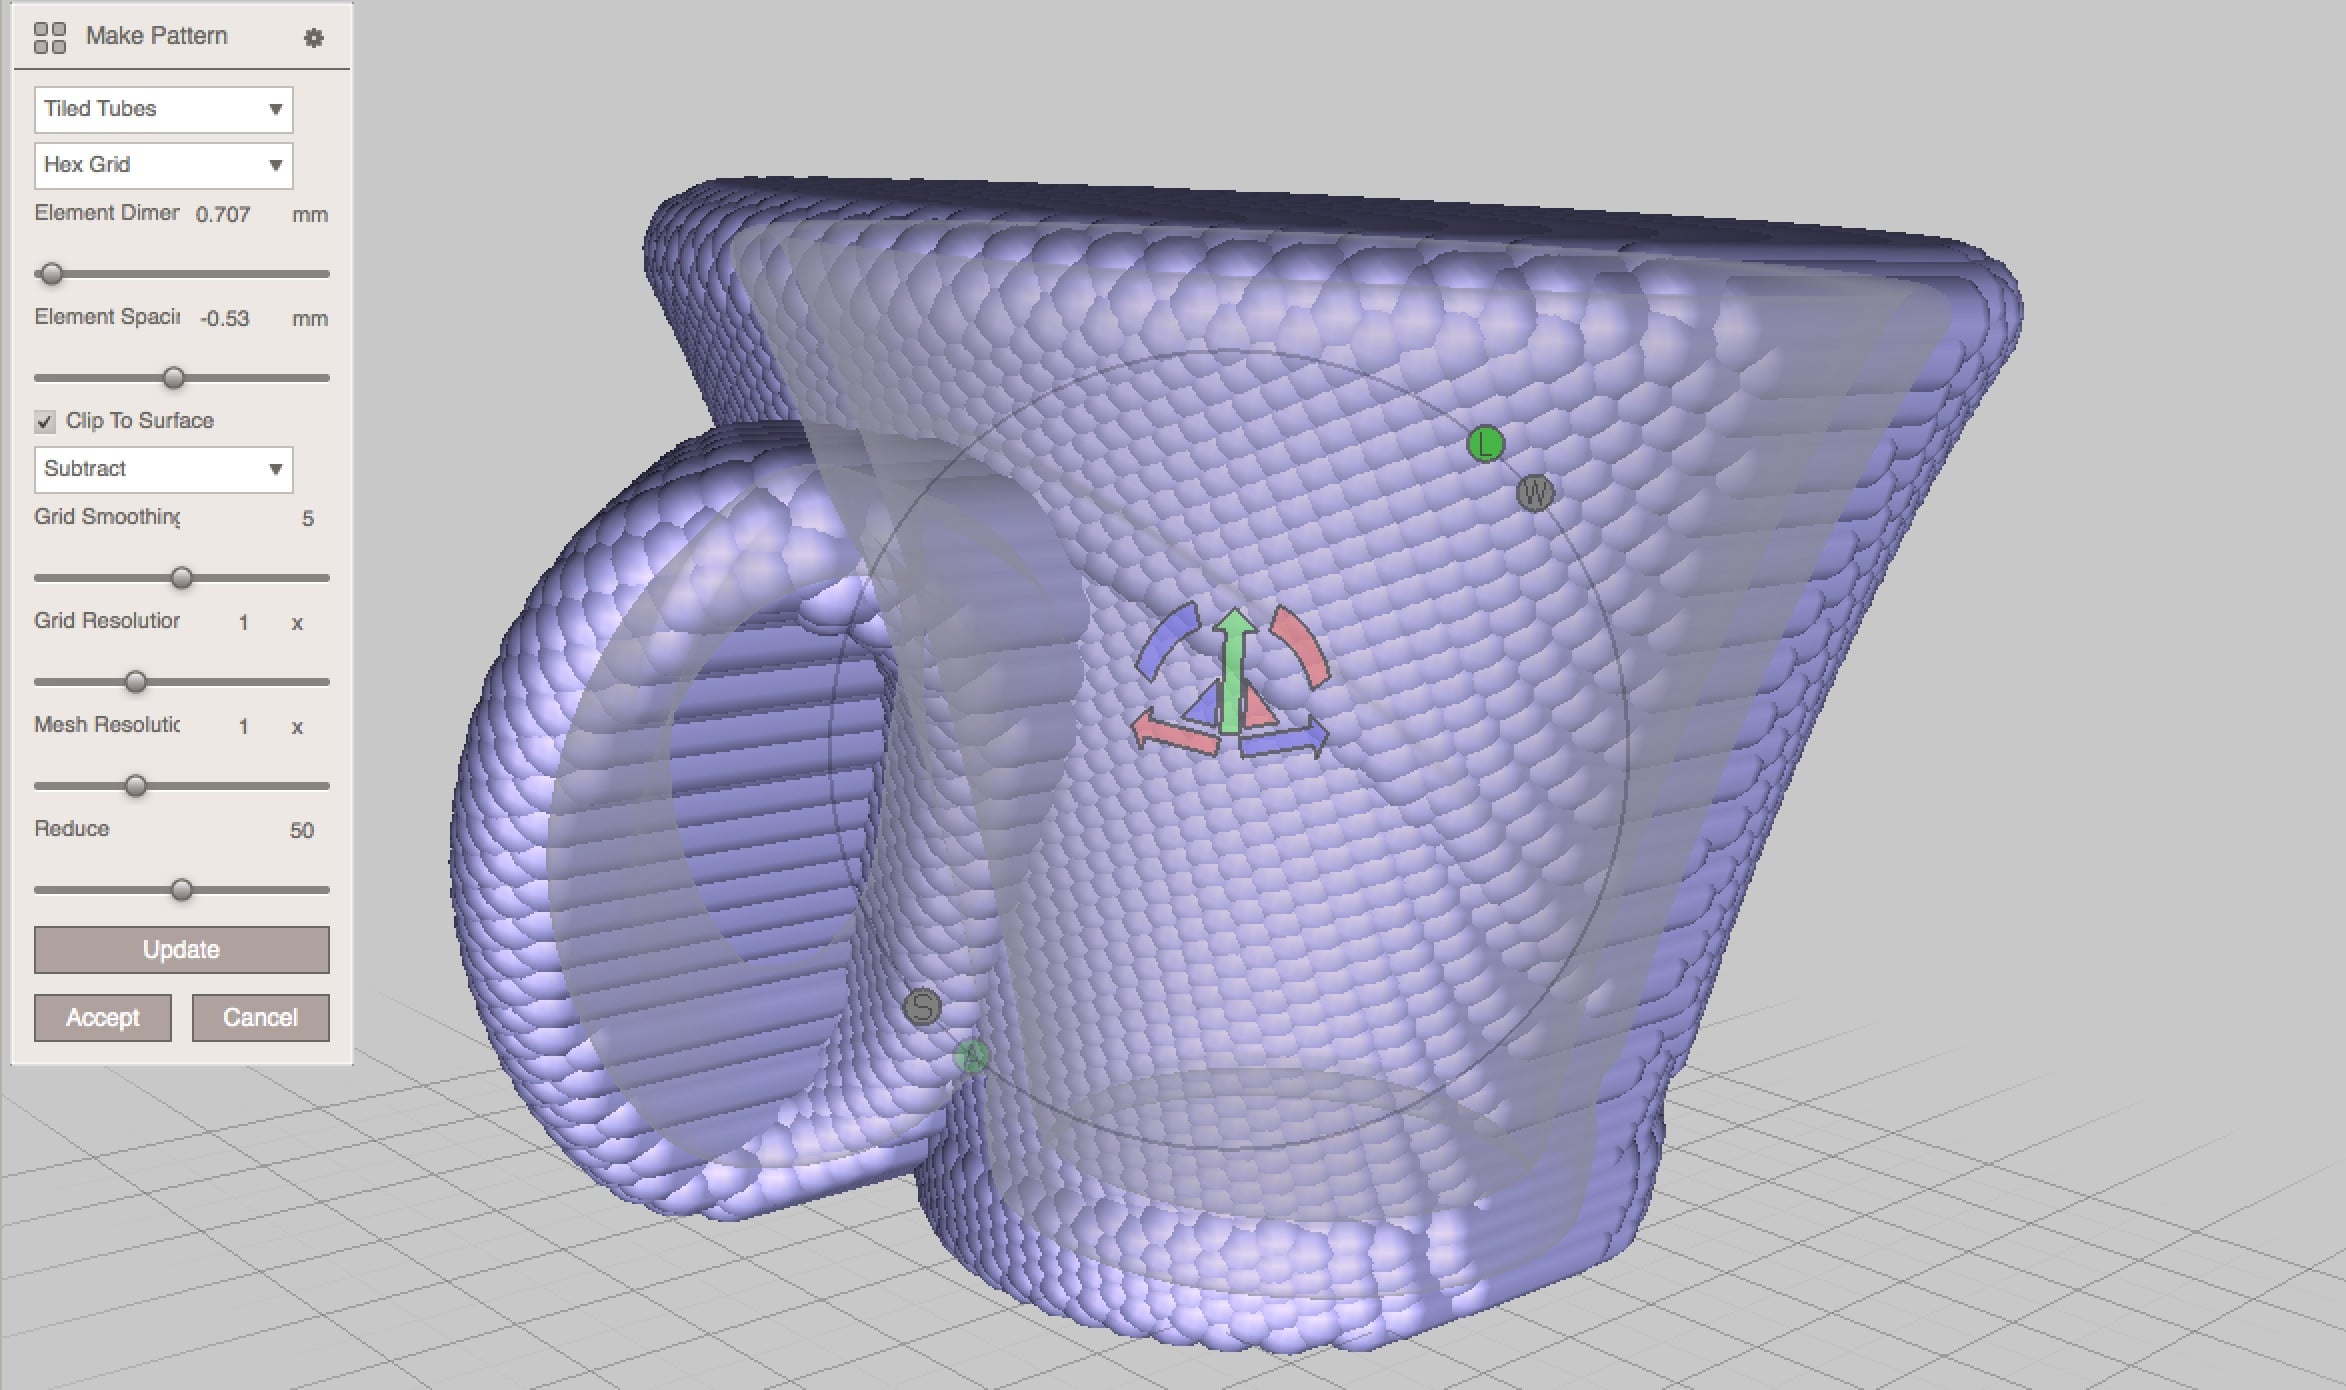Click the Element Dimension 0.707 value field

223,215
